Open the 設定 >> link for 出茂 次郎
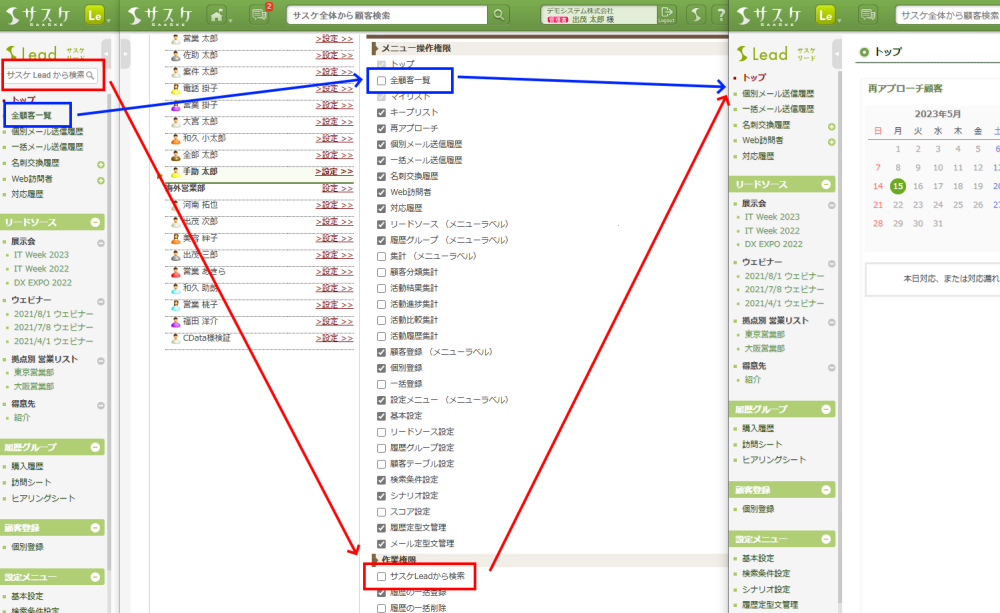Image resolution: width=1000 pixels, height=613 pixels. click(334, 221)
